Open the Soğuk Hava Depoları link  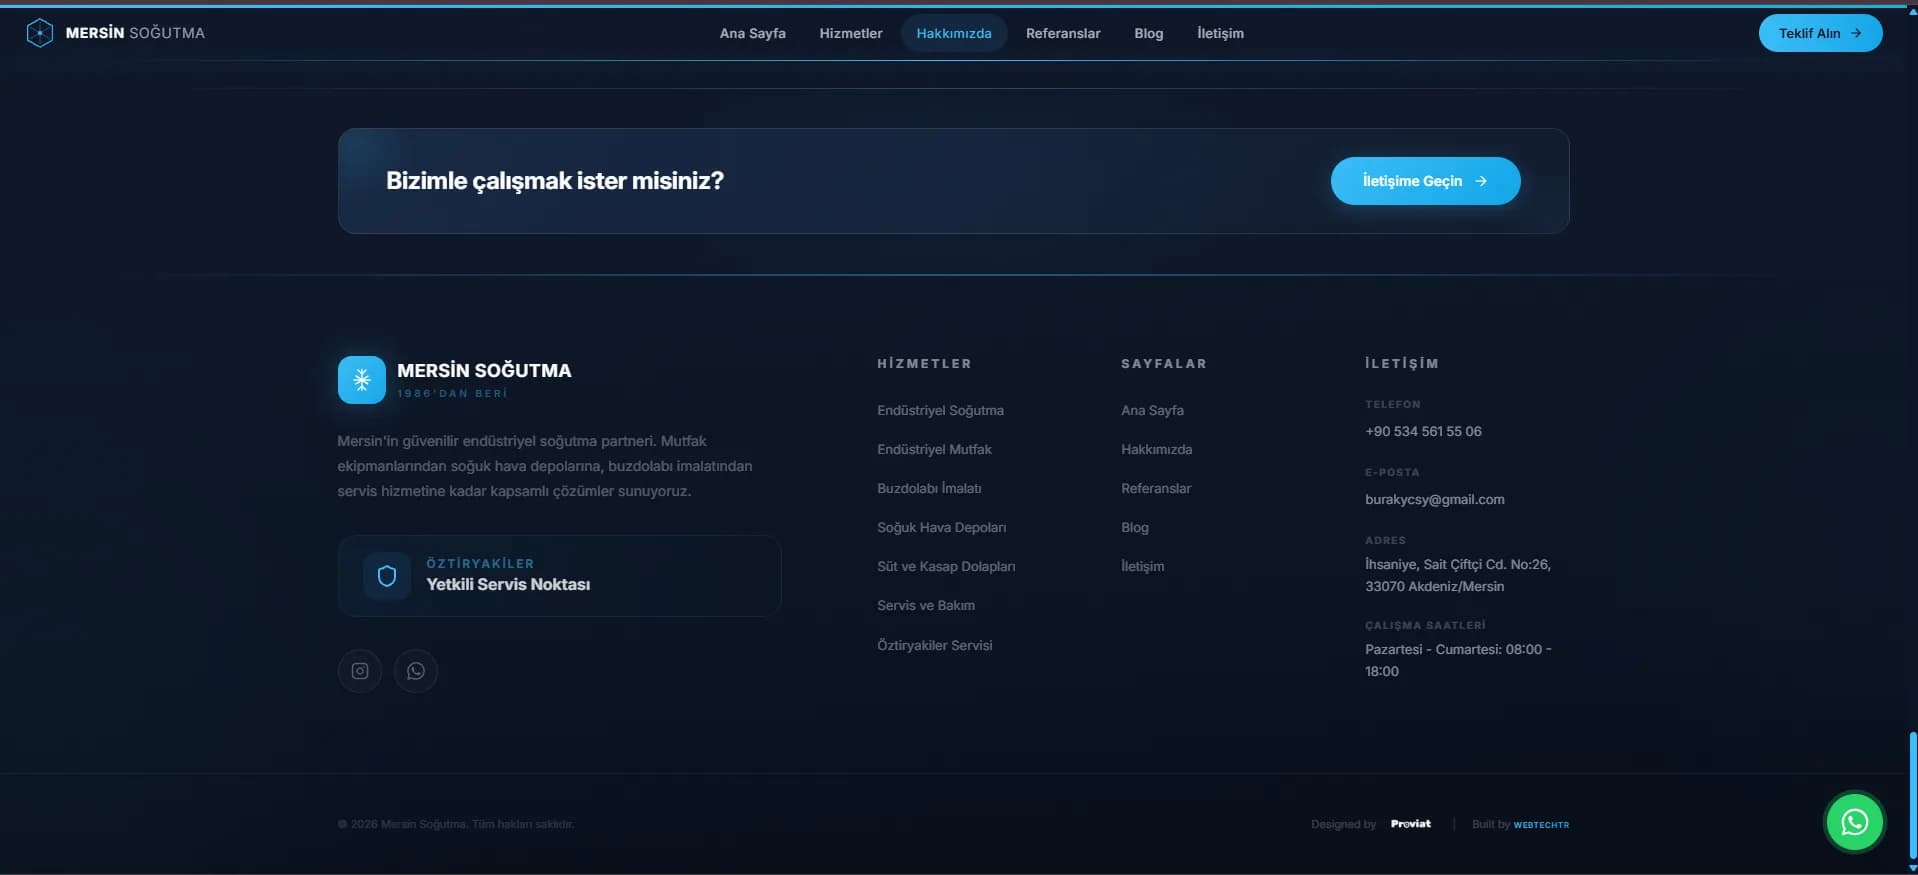[x=942, y=527]
